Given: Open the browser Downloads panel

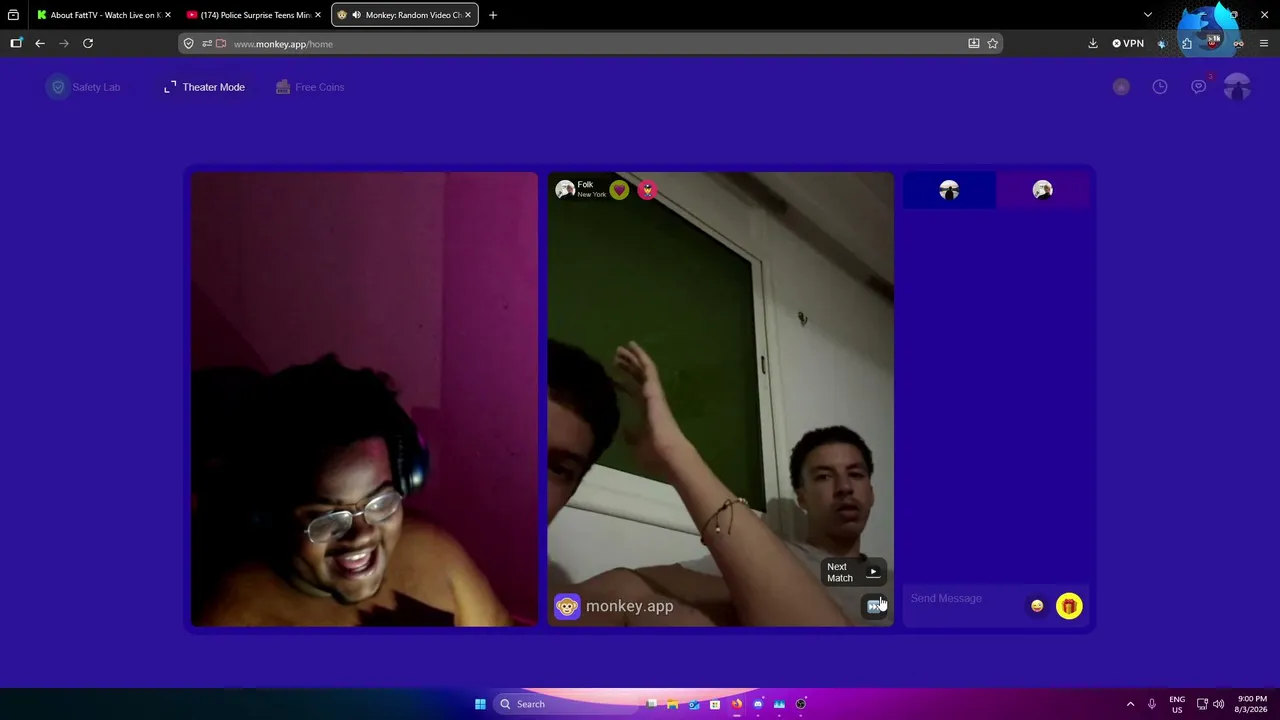Looking at the screenshot, I should click(x=1093, y=43).
